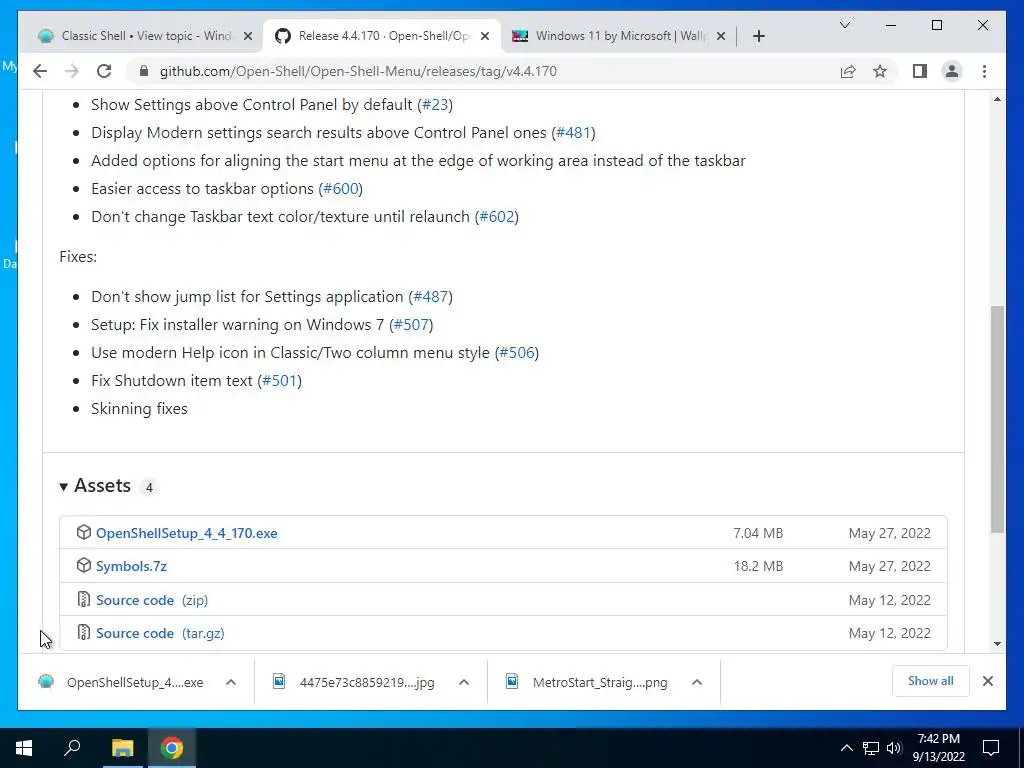The width and height of the screenshot is (1024, 768).
Task: Close the downloads bar
Action: (987, 681)
